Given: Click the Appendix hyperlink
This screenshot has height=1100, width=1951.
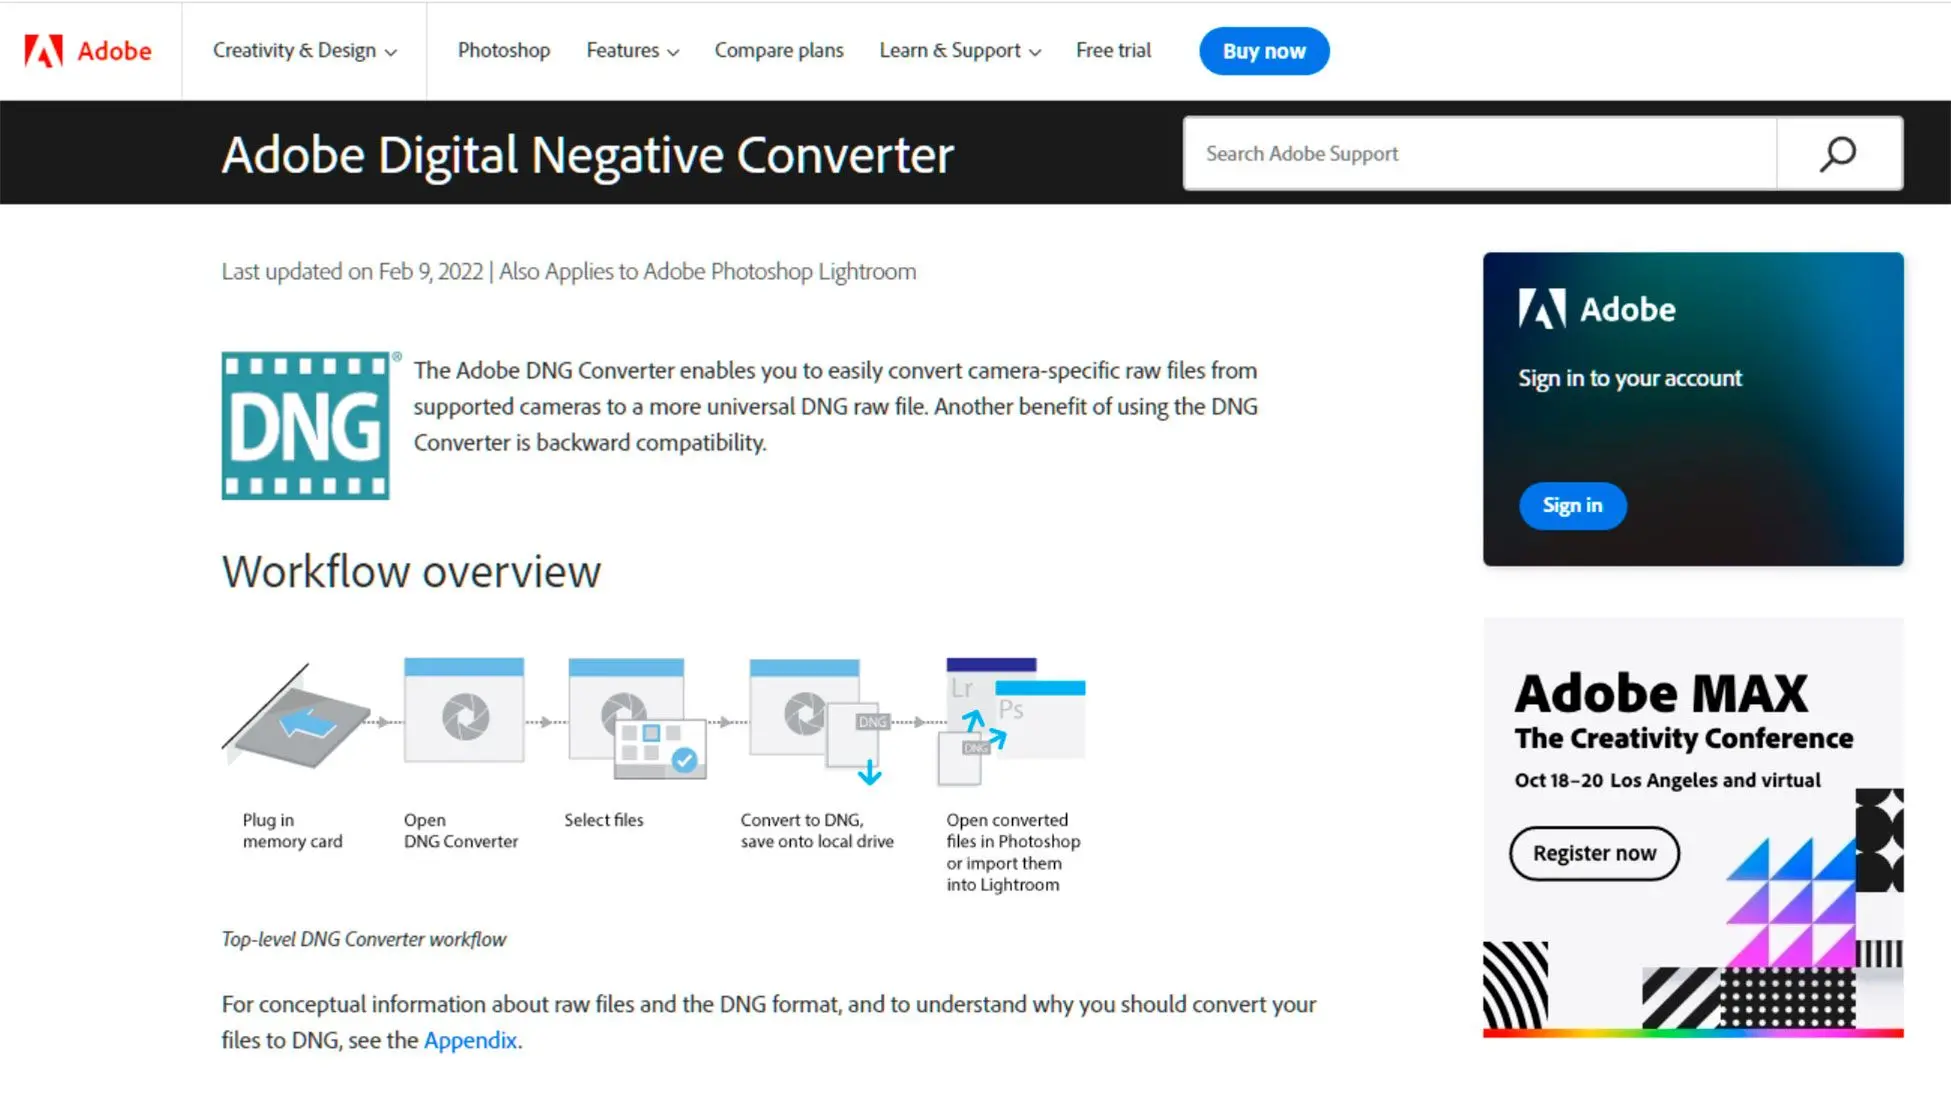Looking at the screenshot, I should 470,1040.
